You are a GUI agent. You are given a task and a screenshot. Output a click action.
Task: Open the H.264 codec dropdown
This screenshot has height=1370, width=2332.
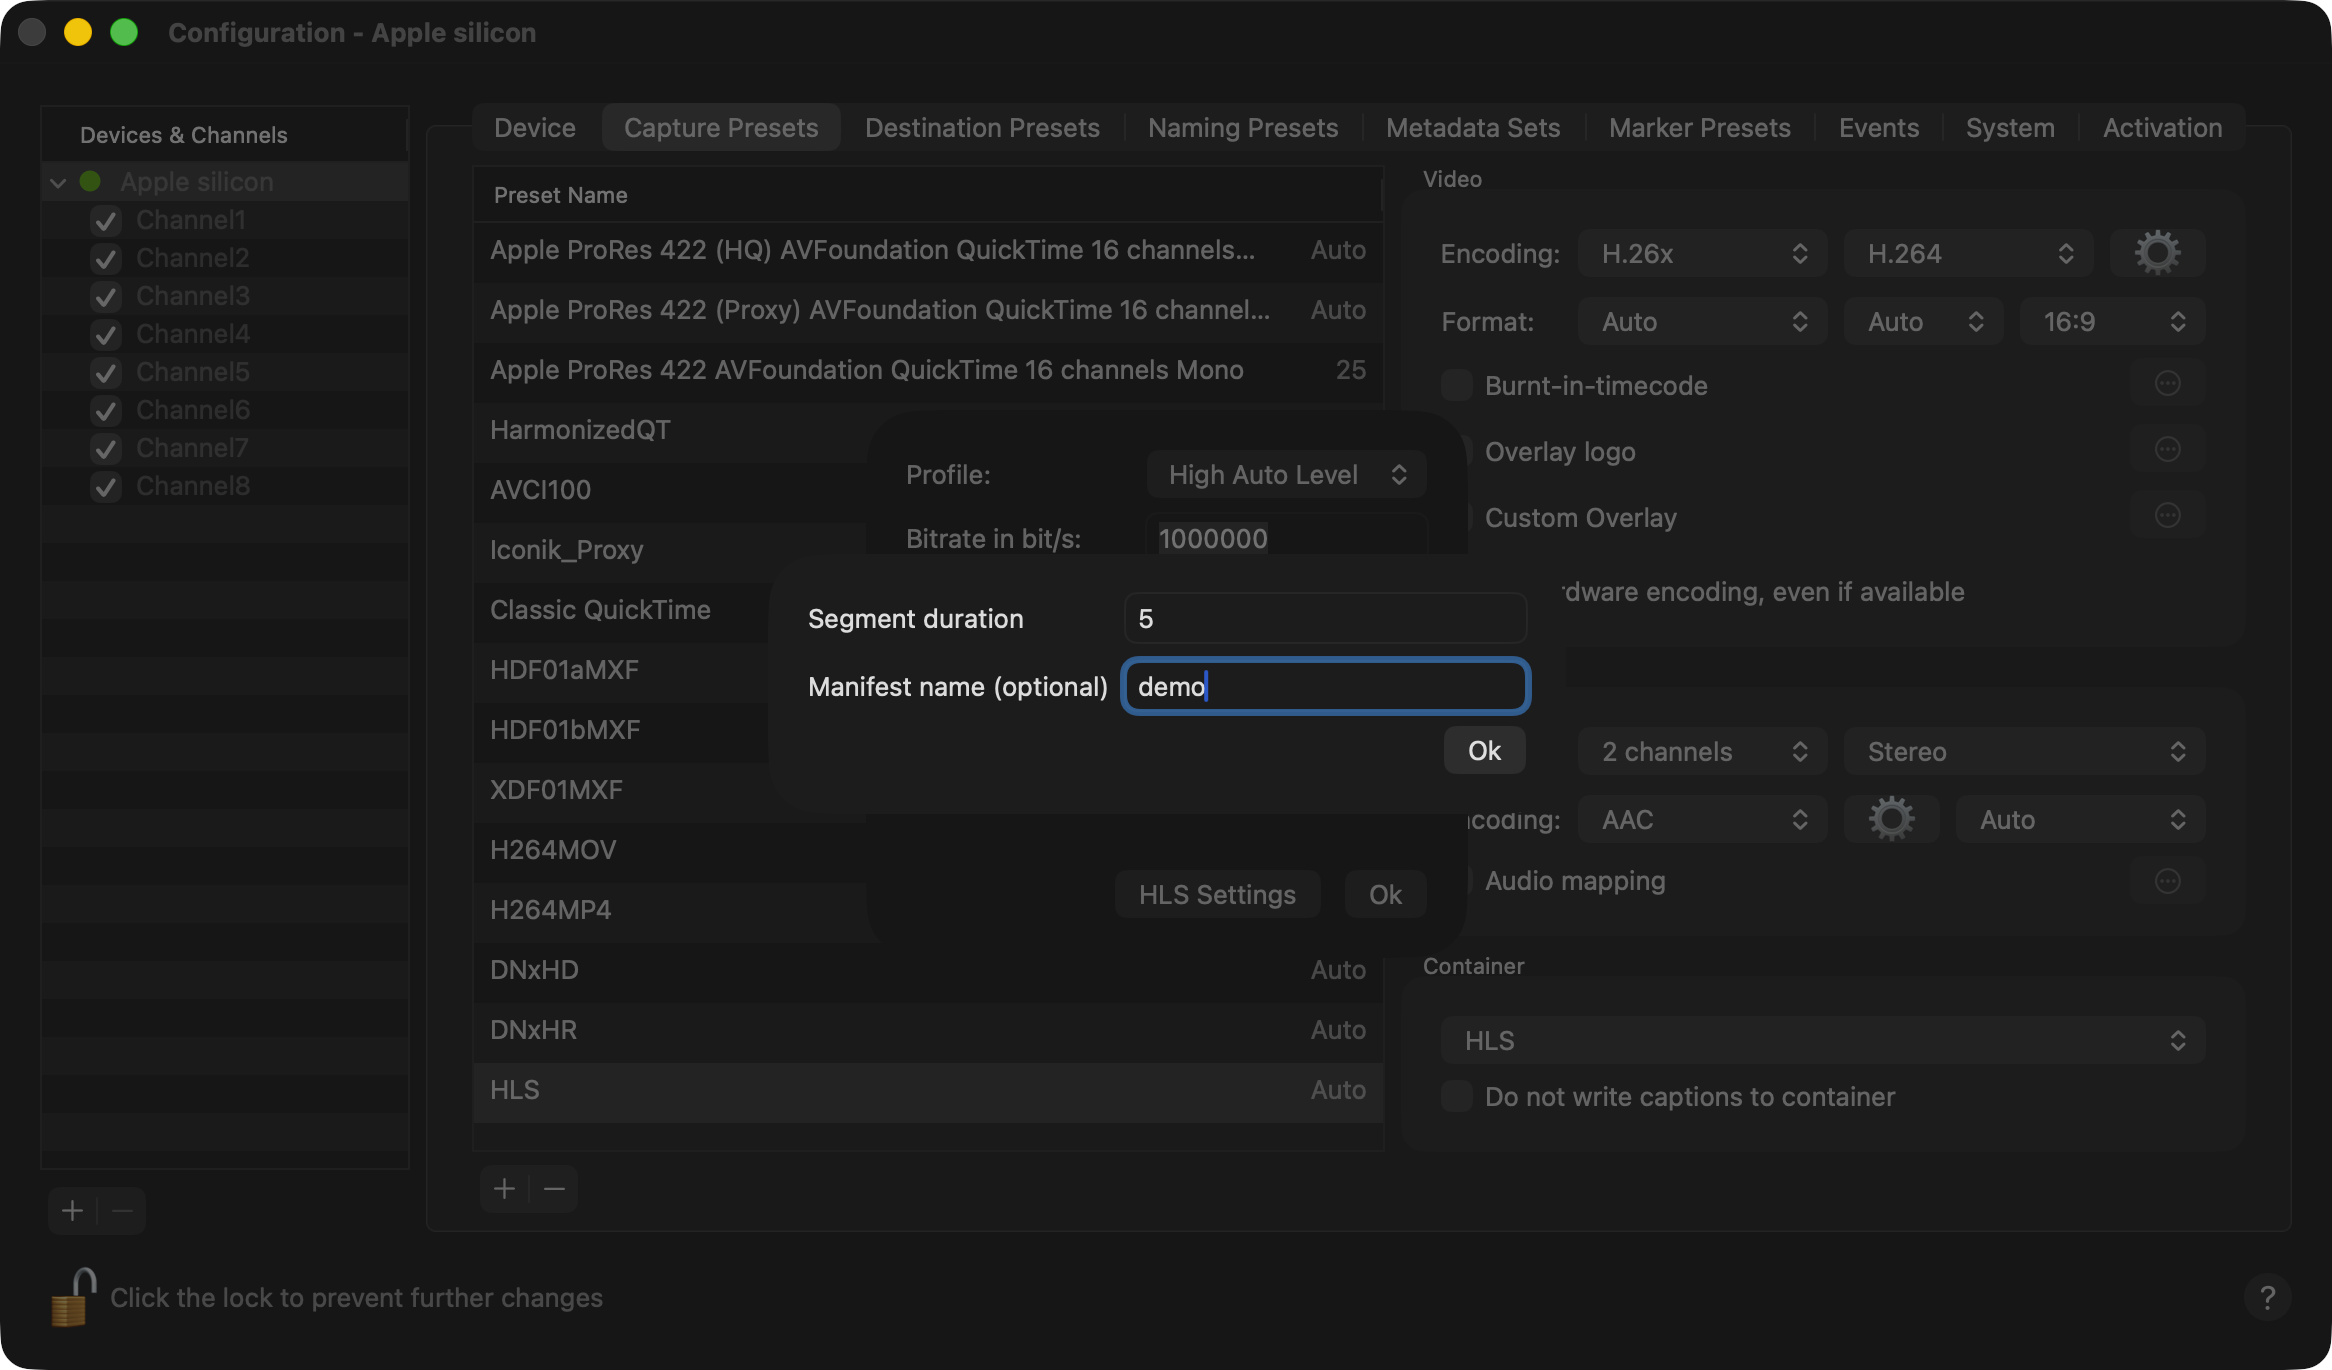[x=1969, y=253]
